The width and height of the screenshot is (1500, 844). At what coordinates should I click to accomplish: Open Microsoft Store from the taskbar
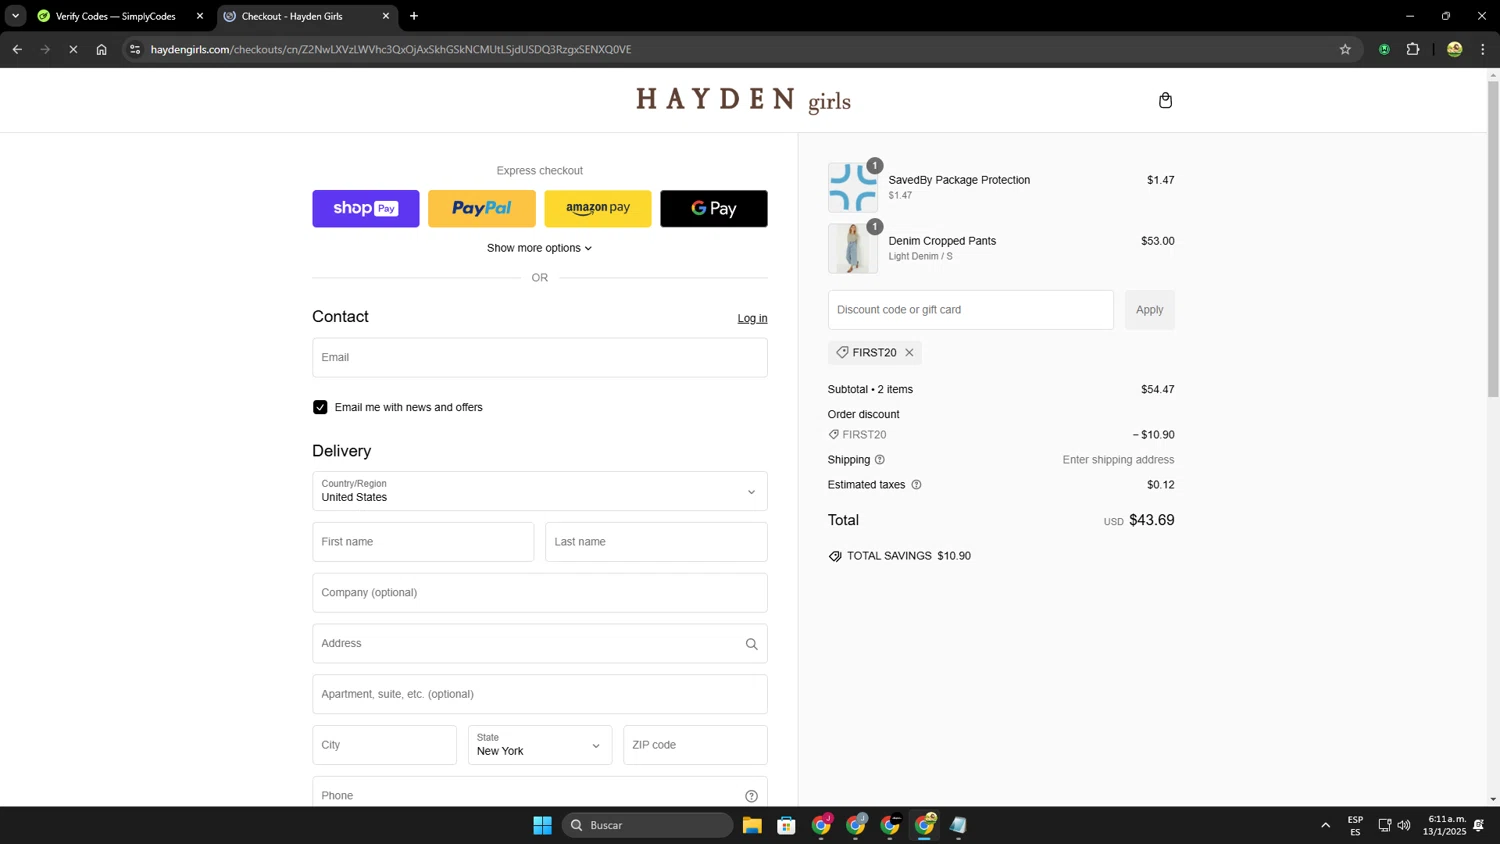point(787,825)
